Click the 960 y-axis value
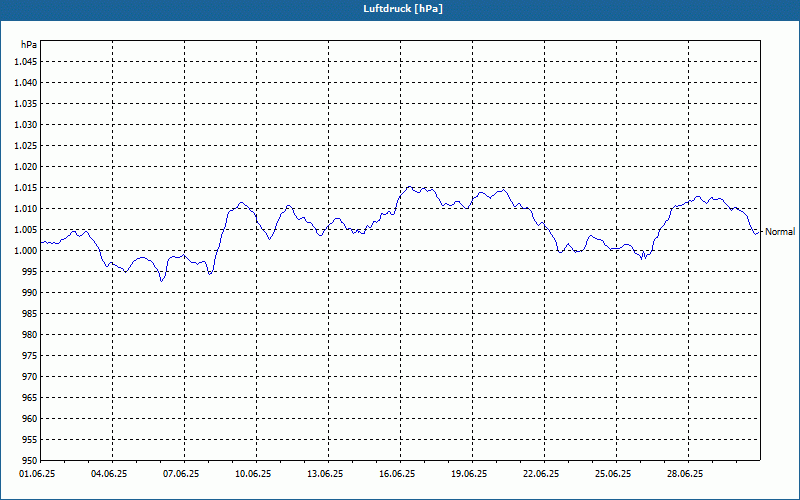 click(x=30, y=418)
